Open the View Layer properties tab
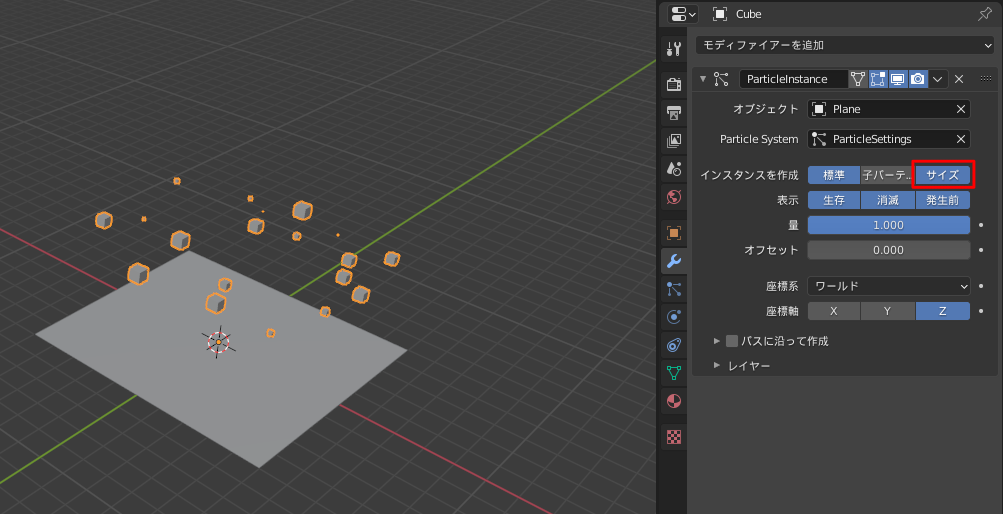 point(674,141)
